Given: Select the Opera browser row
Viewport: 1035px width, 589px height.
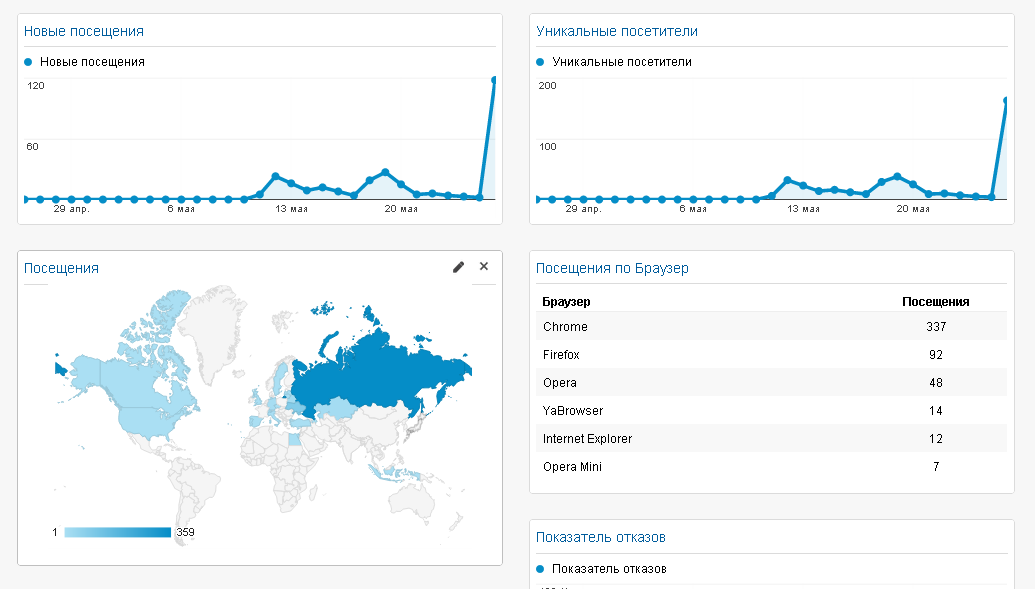Looking at the screenshot, I should 771,382.
